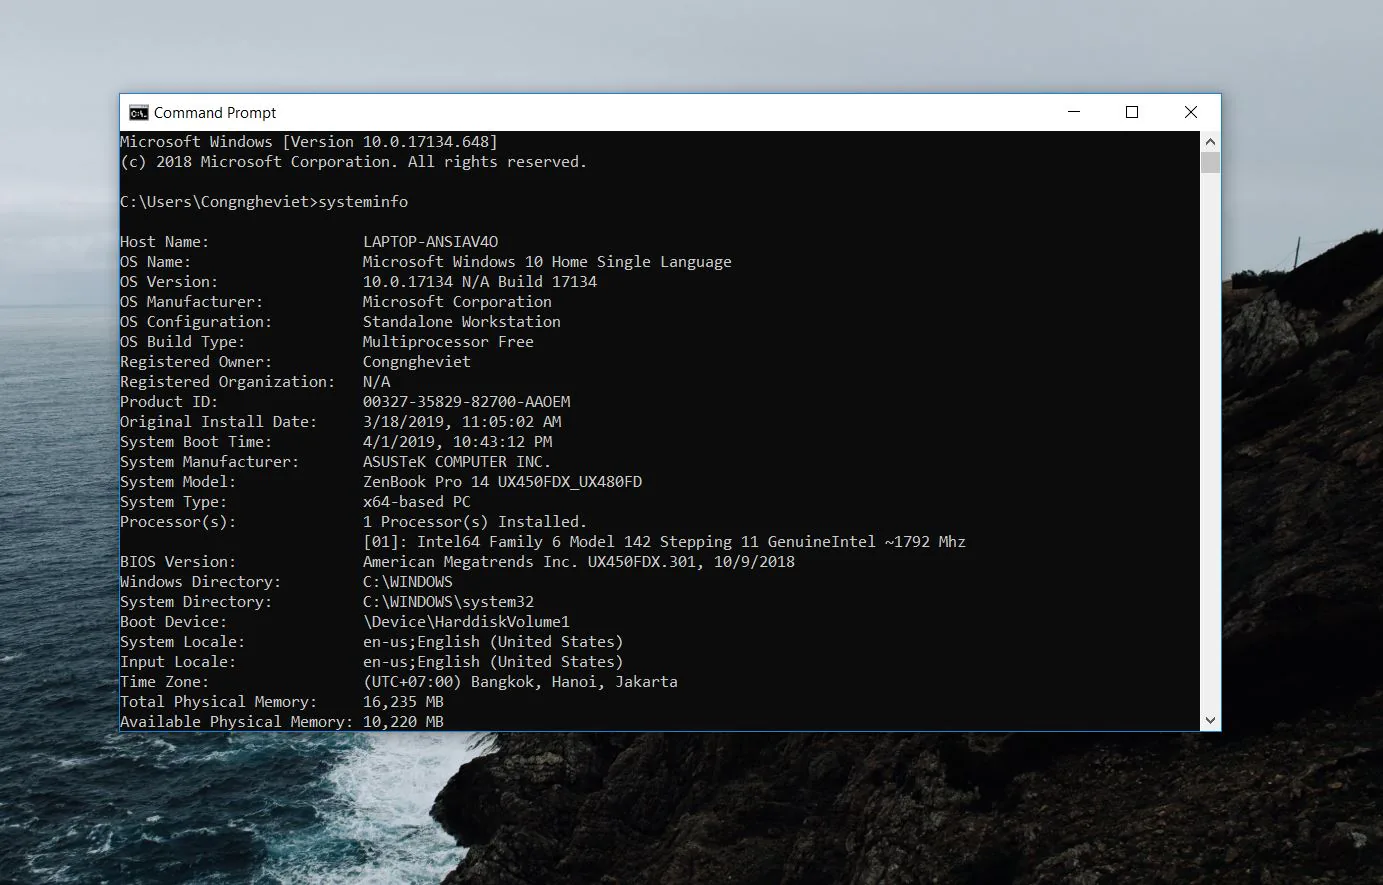This screenshot has height=885, width=1383.
Task: Click the '\Device\HarddiskVolume1' boot device
Action: [466, 622]
